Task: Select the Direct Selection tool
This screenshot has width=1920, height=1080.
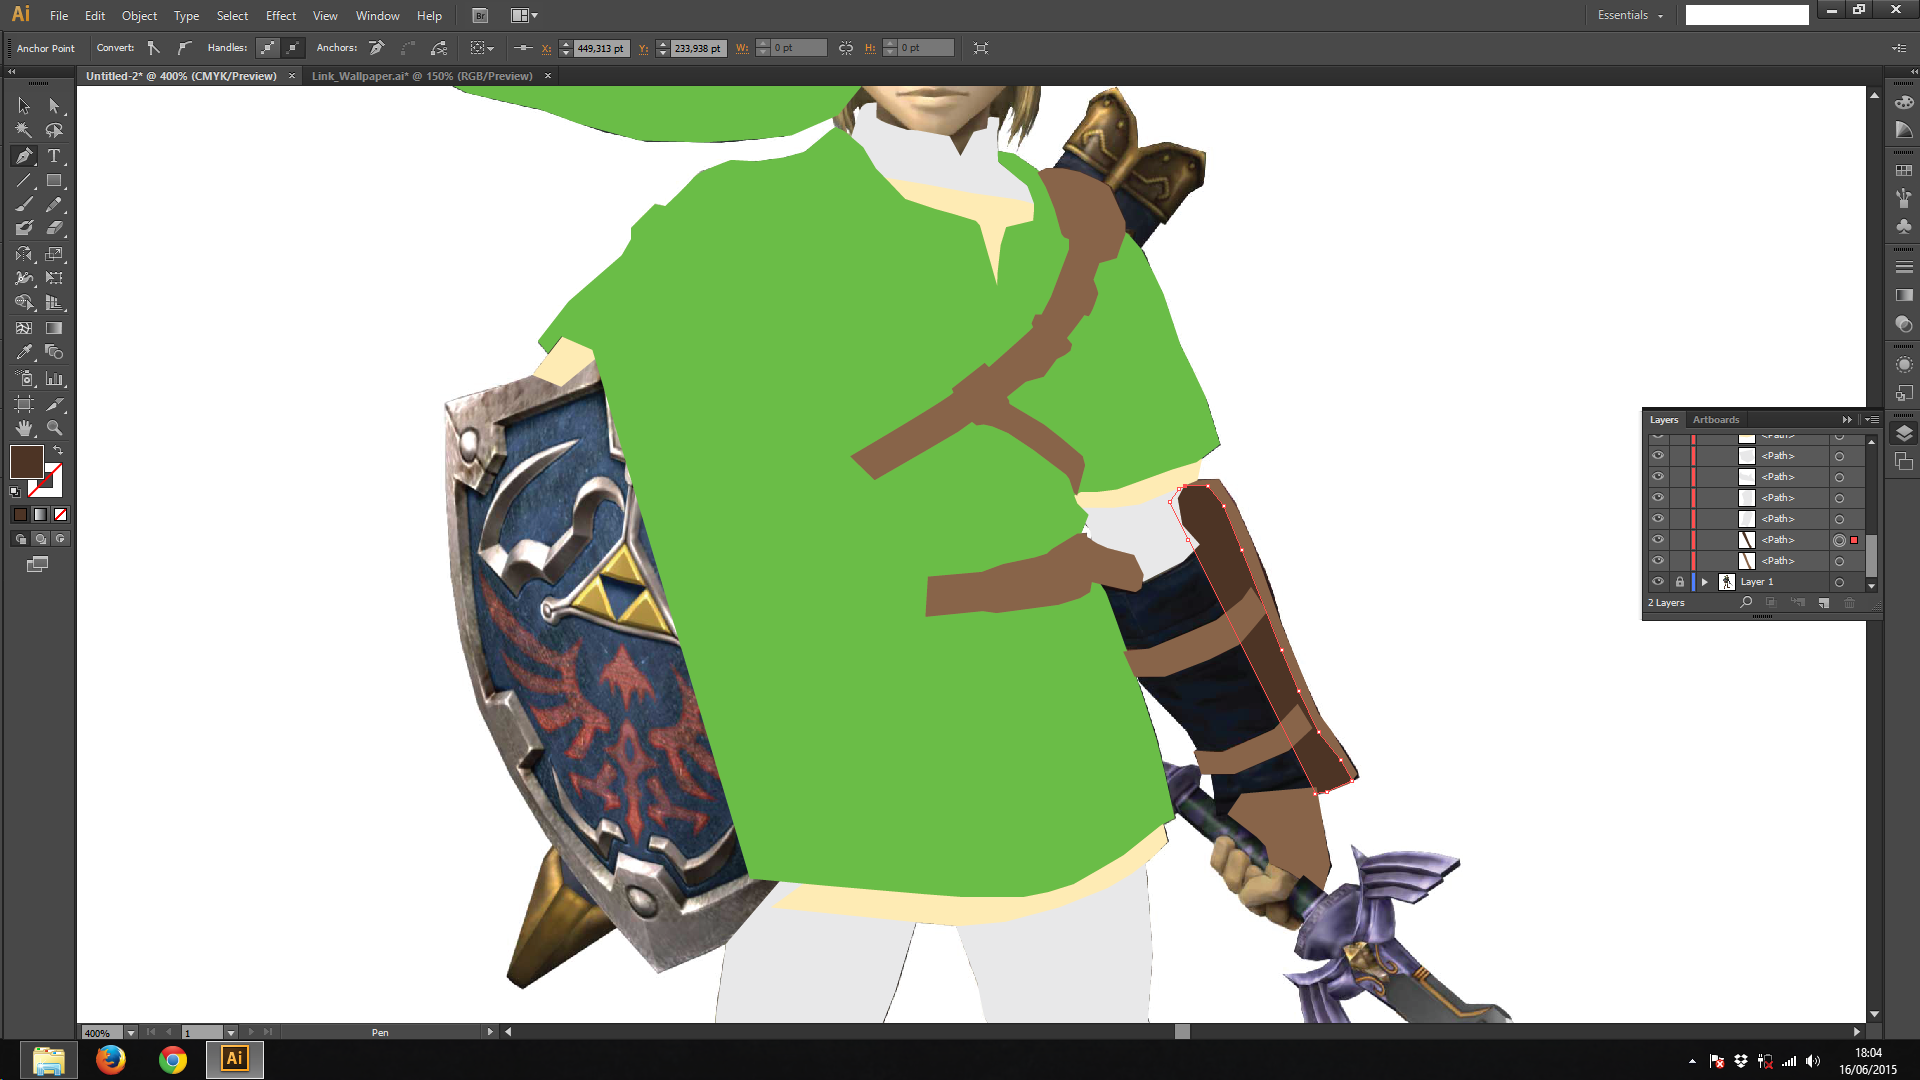Action: tap(55, 106)
